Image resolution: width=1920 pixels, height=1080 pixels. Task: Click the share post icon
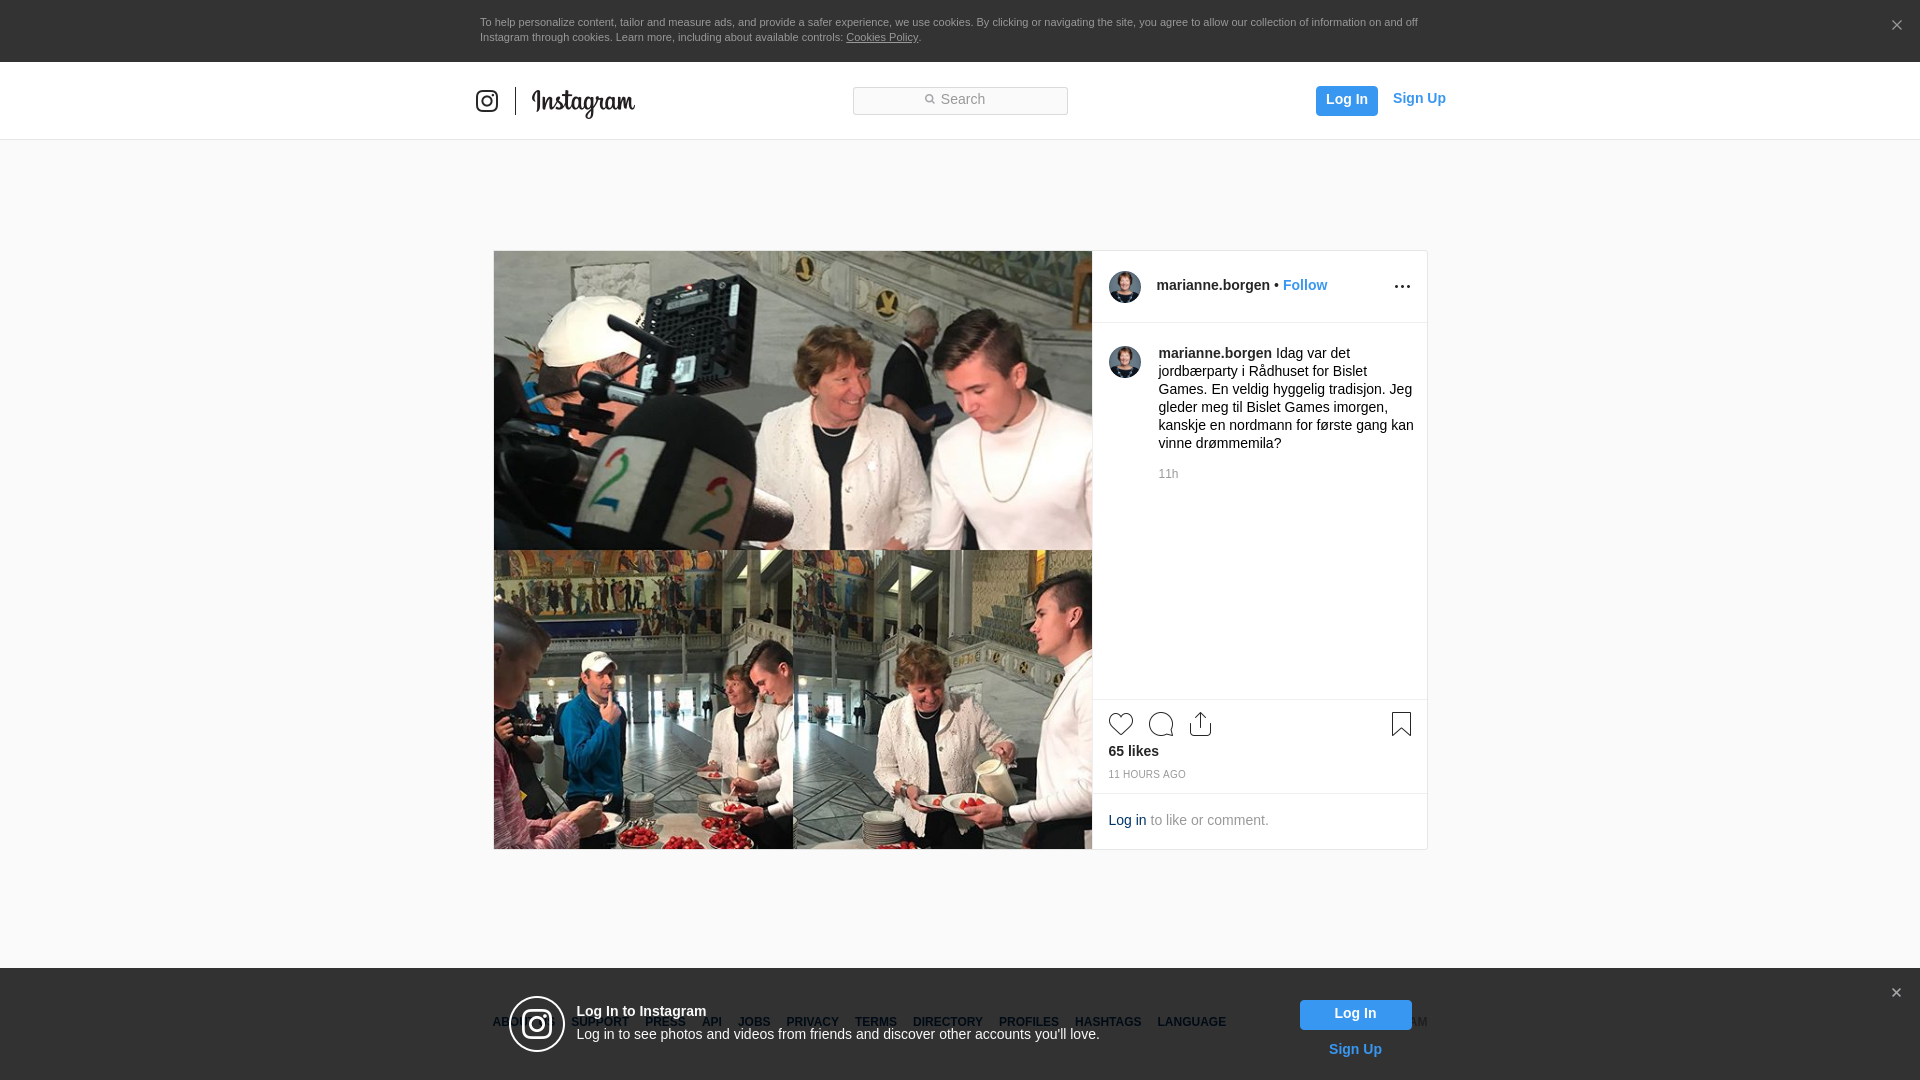coord(1201,724)
